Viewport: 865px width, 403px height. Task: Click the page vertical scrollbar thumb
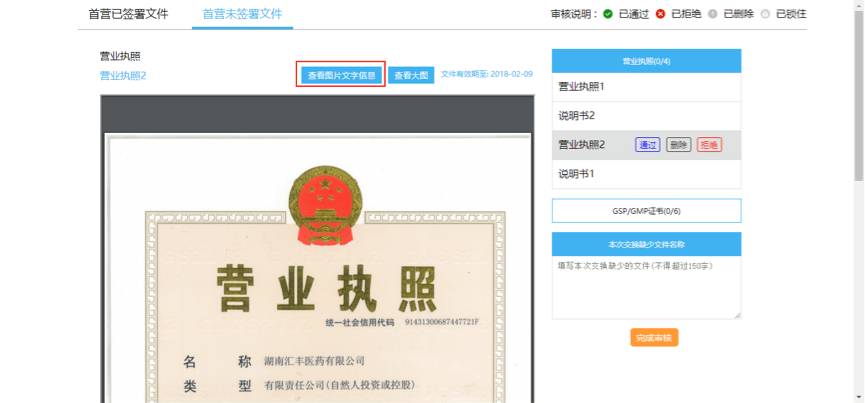[x=859, y=95]
